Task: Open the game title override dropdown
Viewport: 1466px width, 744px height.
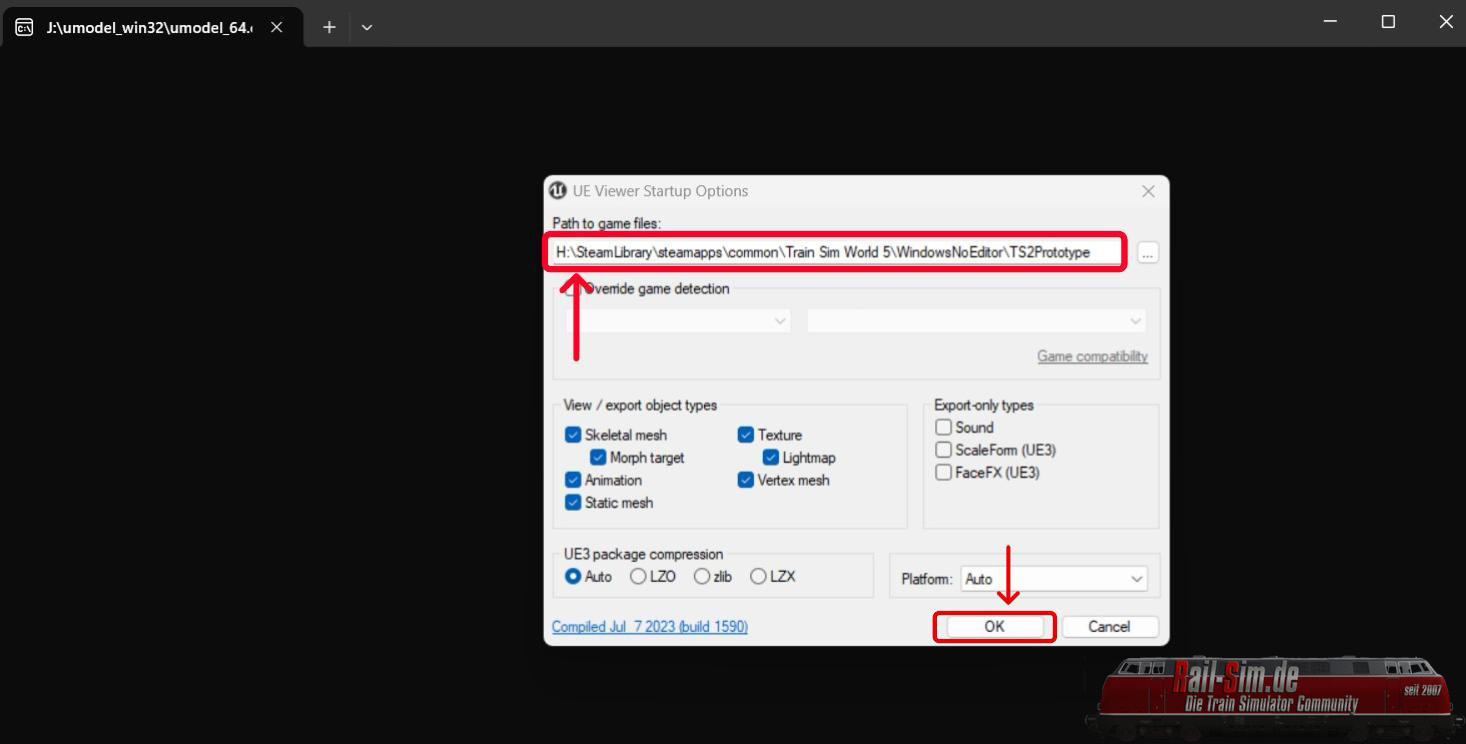Action: click(976, 321)
